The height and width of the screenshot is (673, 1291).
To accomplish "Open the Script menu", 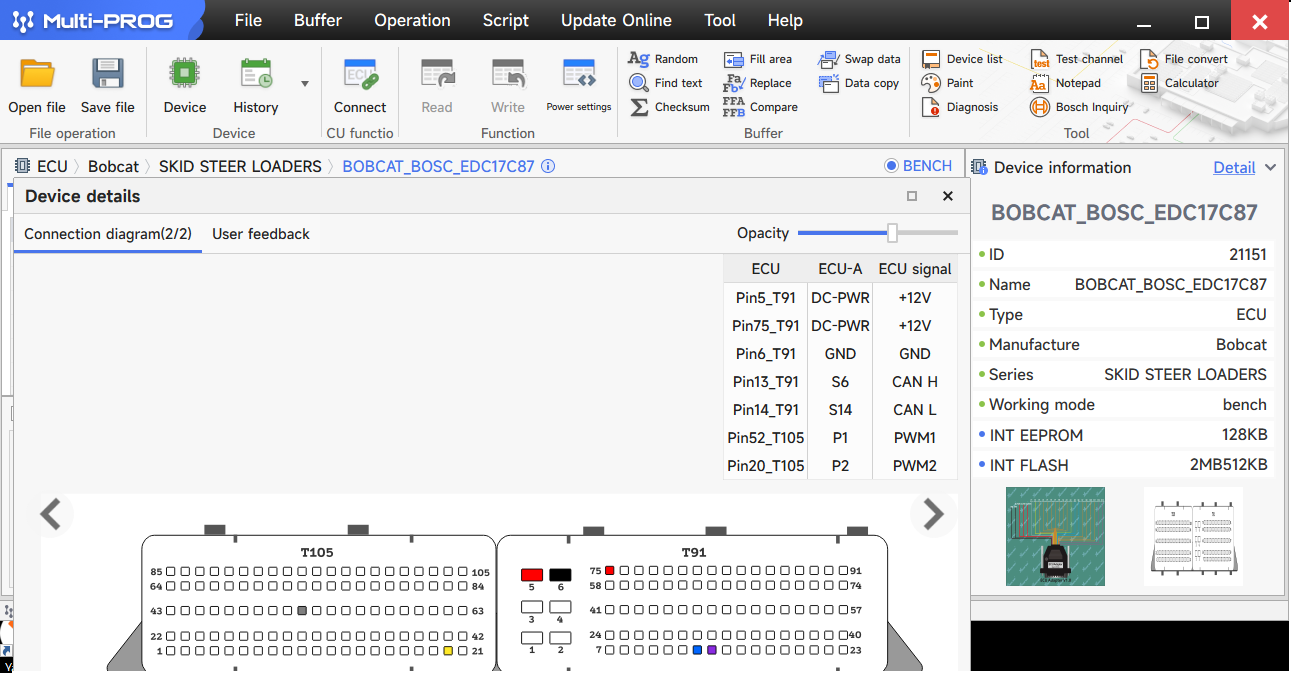I will (506, 20).
